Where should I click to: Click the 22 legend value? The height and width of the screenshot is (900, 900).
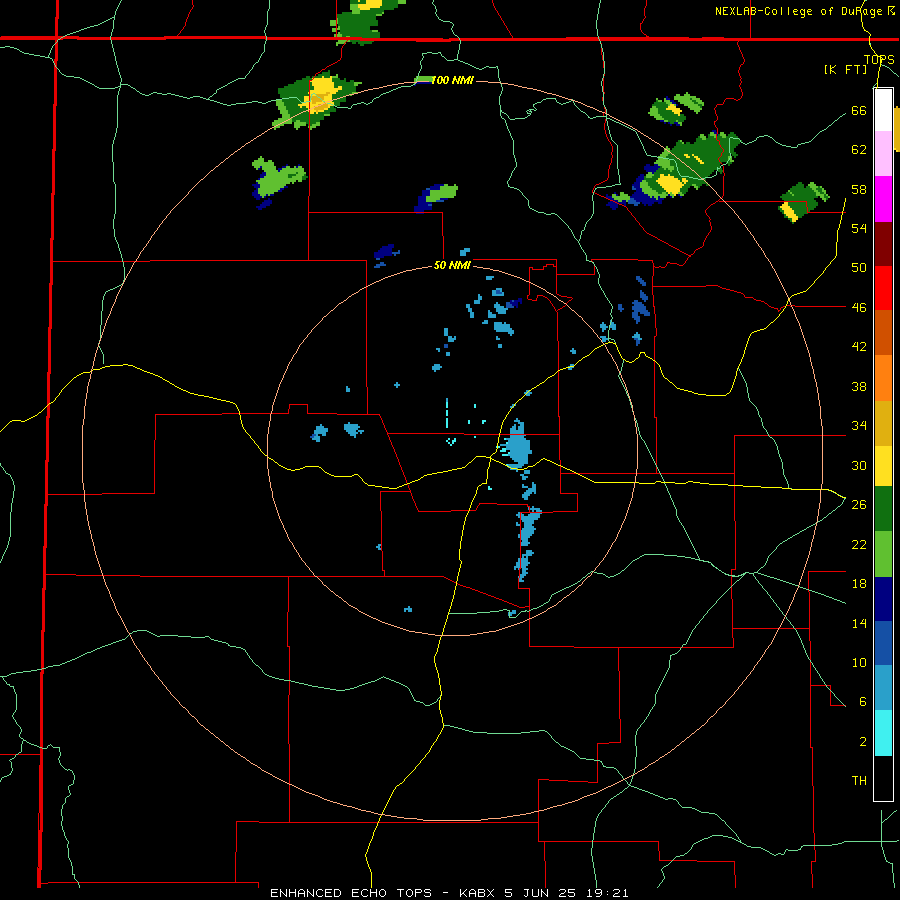click(x=859, y=544)
